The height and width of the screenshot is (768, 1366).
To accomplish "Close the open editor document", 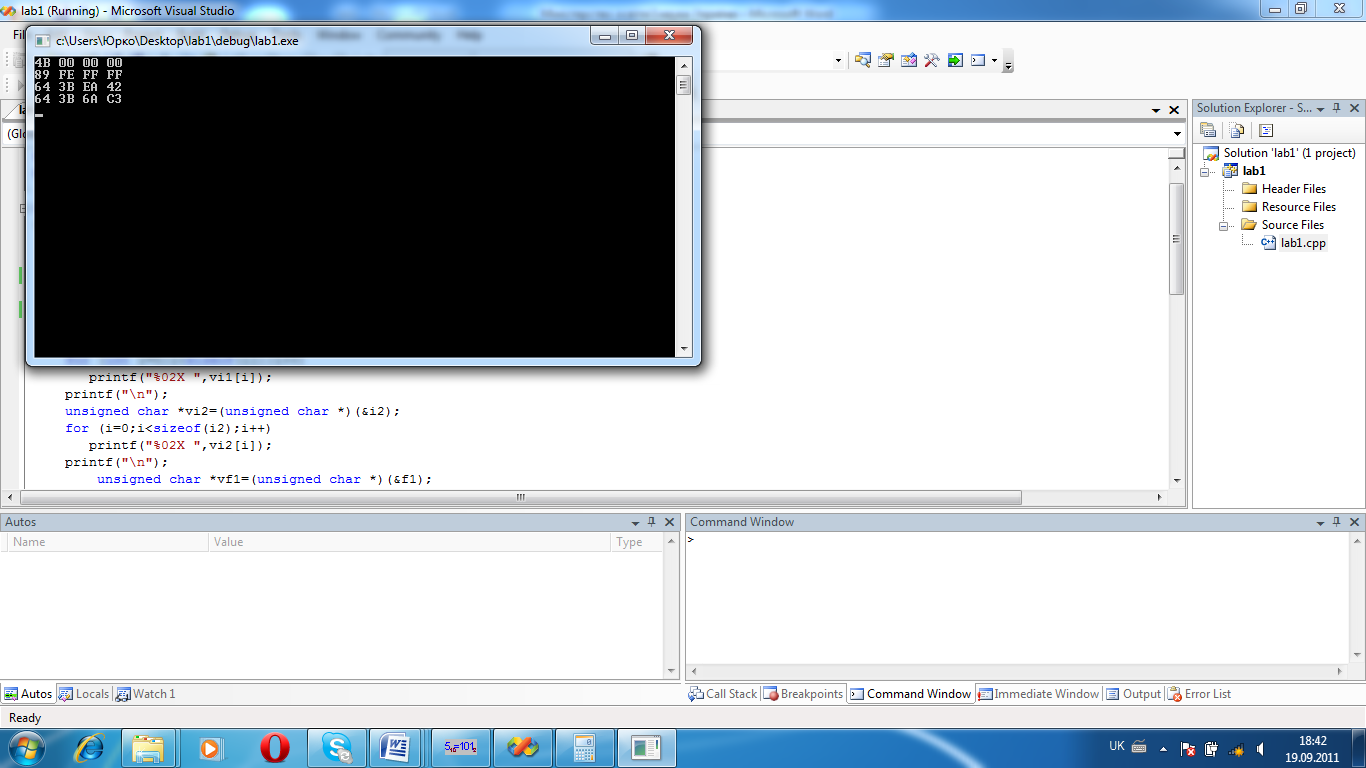I will coord(1173,110).
